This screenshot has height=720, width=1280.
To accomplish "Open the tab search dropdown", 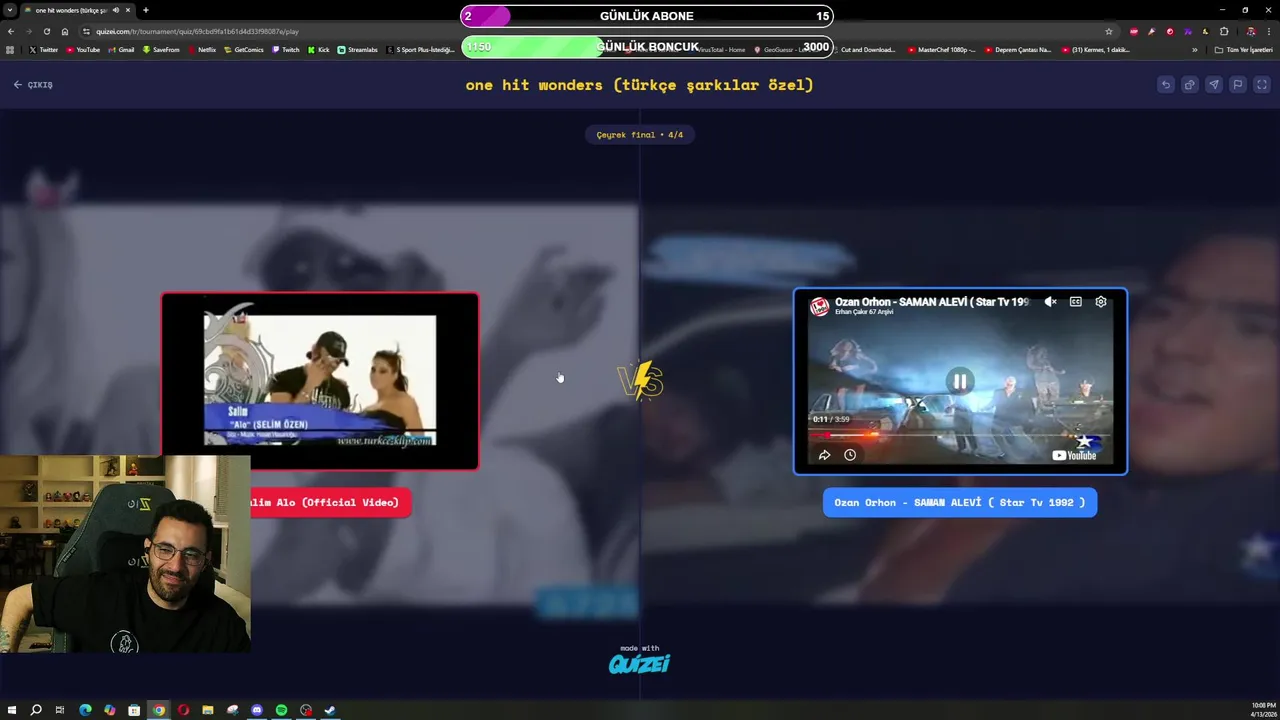I will [10, 10].
